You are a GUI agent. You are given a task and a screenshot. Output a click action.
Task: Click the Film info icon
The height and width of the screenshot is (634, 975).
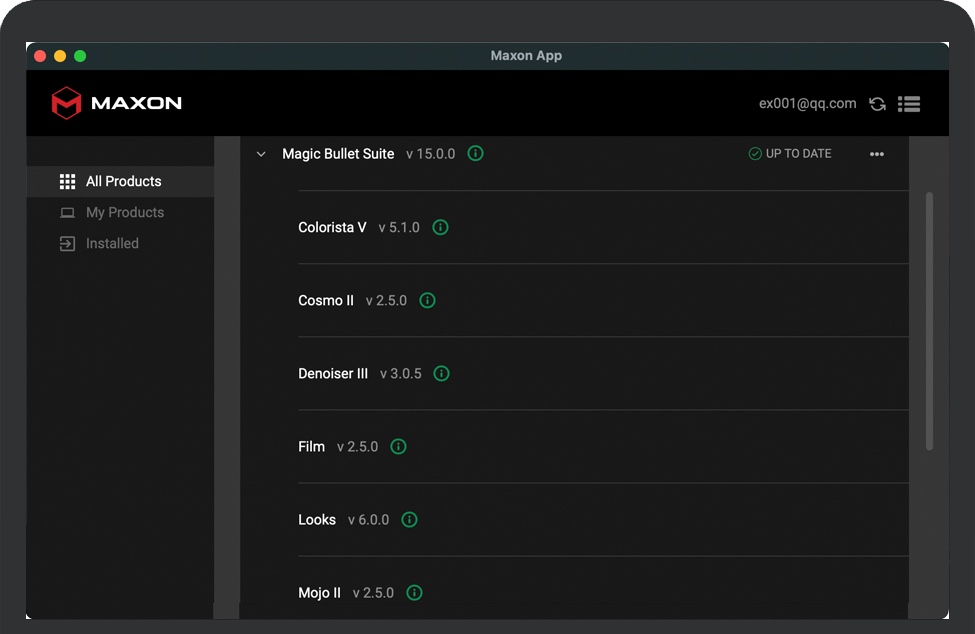coord(398,446)
